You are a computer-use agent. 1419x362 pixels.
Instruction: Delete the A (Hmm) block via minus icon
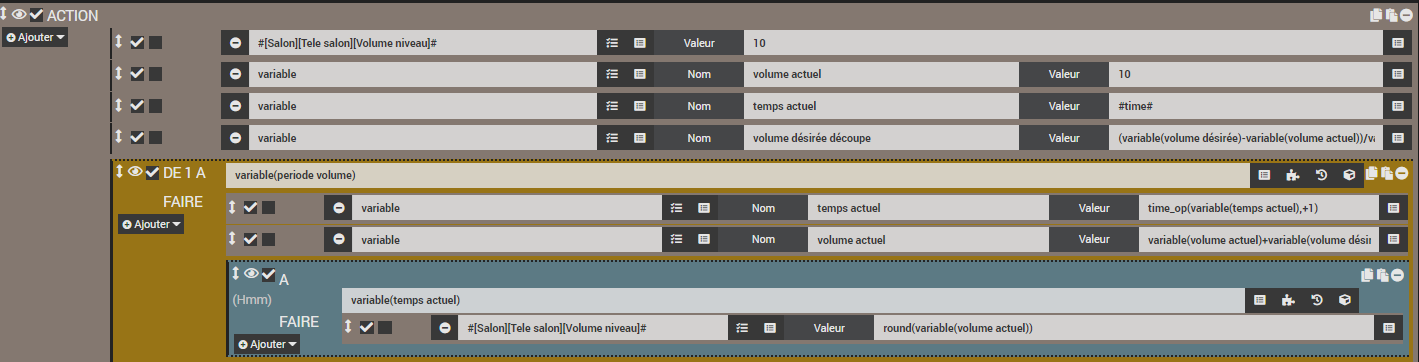[x=1397, y=275]
